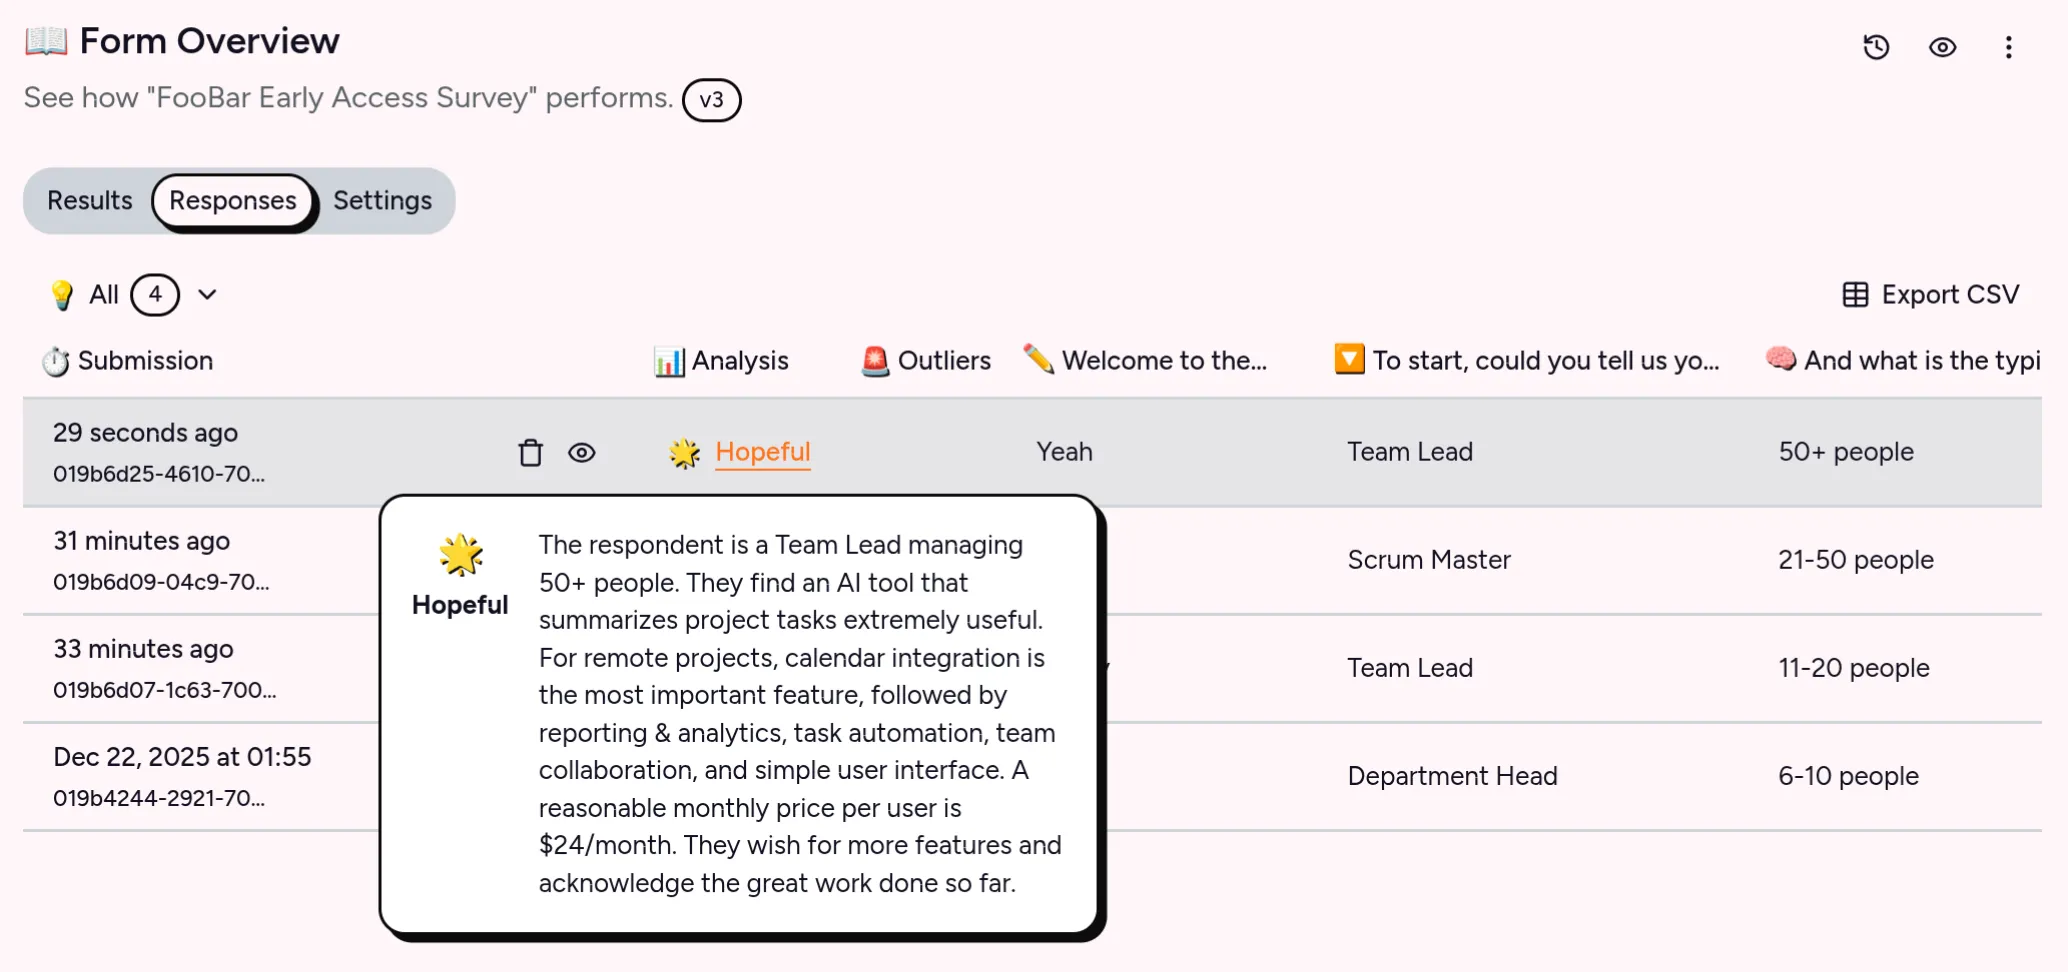Sort by the Submission column header
The width and height of the screenshot is (2068, 972).
tap(127, 361)
